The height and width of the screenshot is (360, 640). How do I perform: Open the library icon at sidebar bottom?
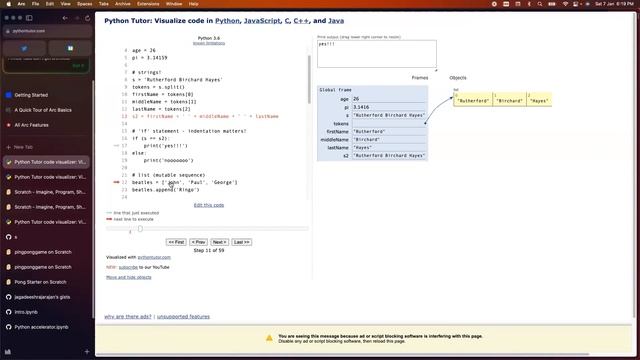[8, 351]
